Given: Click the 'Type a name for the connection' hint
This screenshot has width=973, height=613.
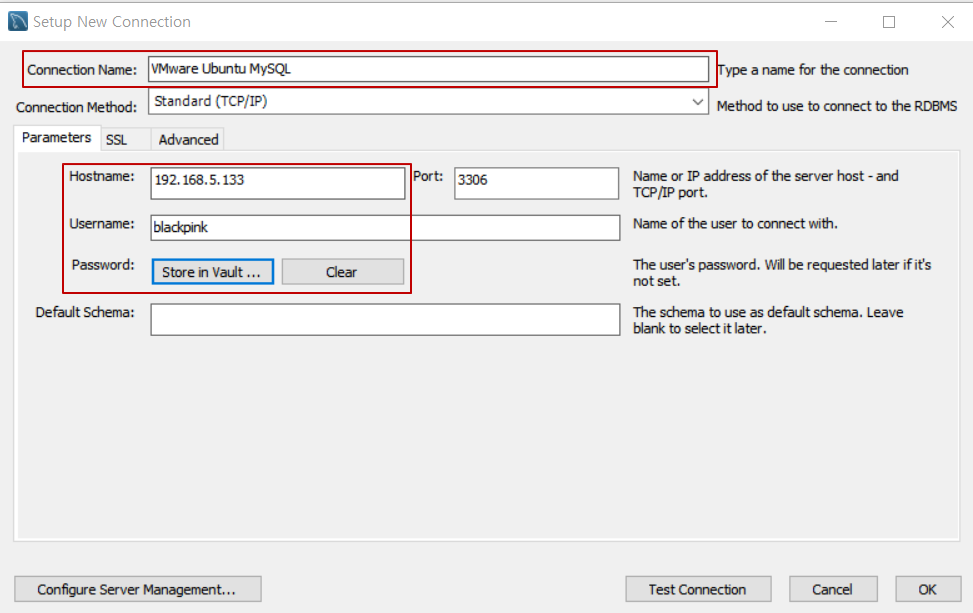Looking at the screenshot, I should (813, 69).
